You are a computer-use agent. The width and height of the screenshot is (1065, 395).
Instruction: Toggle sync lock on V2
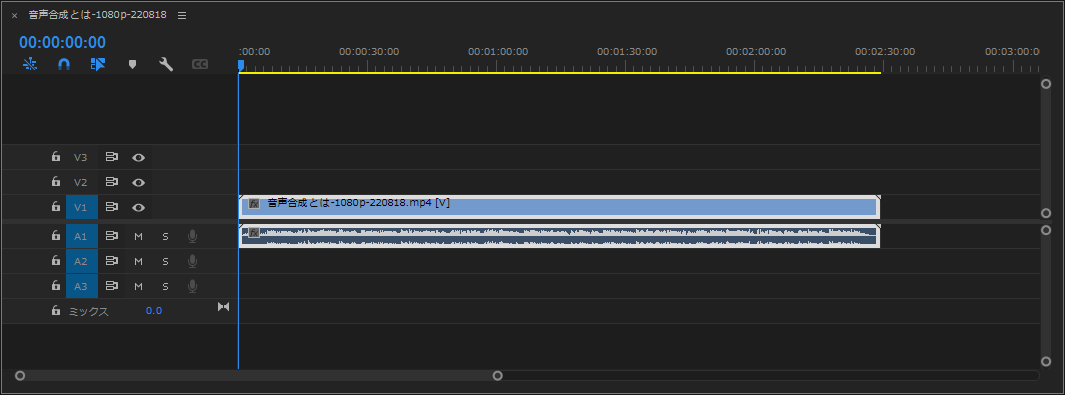111,182
